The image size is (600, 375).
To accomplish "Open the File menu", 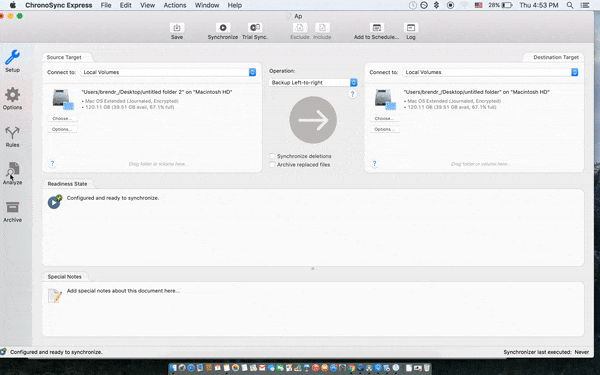I will [x=106, y=5].
